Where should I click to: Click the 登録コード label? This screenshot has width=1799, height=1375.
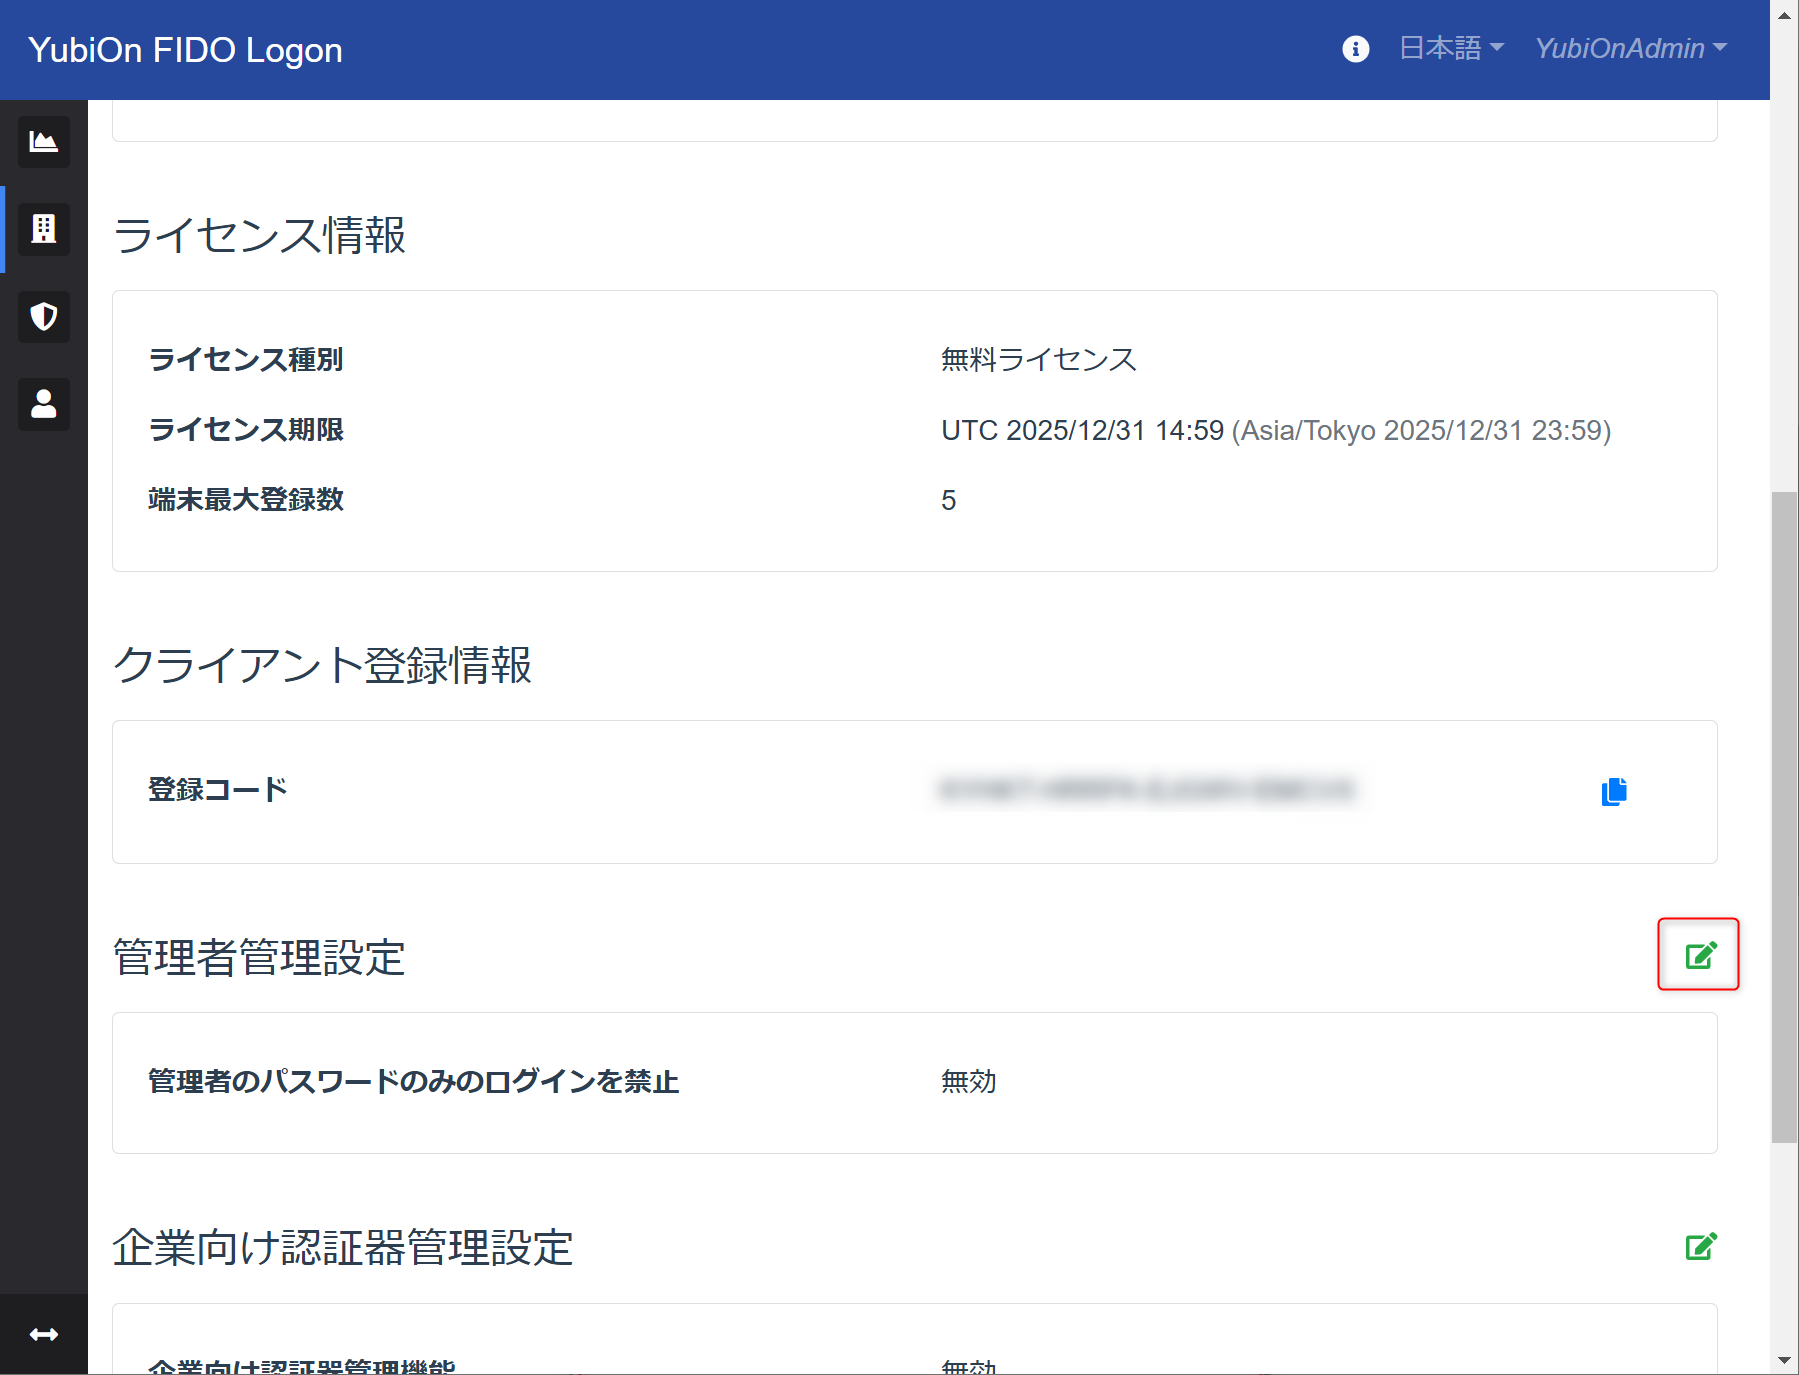pos(218,789)
